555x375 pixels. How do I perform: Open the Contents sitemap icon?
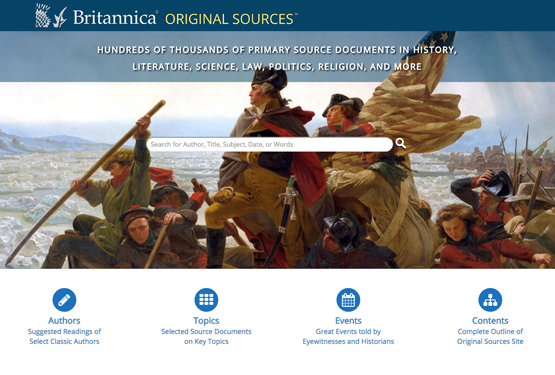click(490, 300)
